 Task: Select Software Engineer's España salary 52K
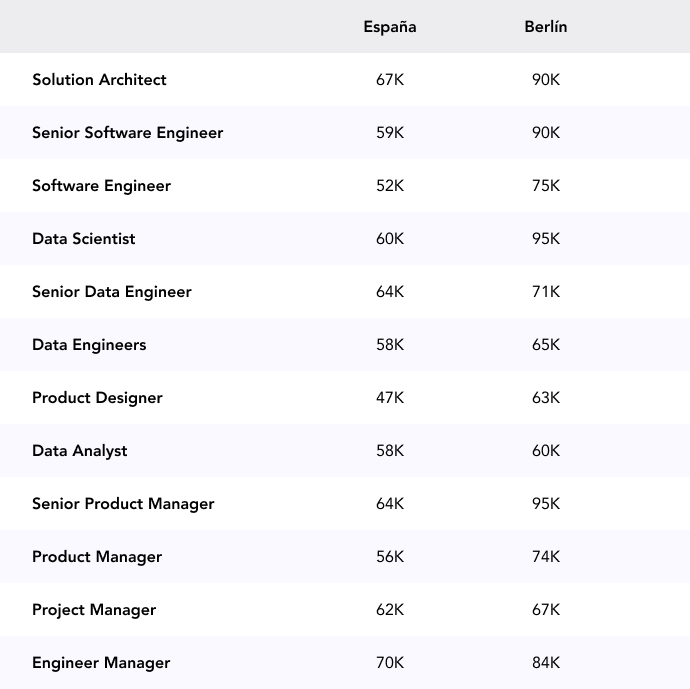point(390,186)
